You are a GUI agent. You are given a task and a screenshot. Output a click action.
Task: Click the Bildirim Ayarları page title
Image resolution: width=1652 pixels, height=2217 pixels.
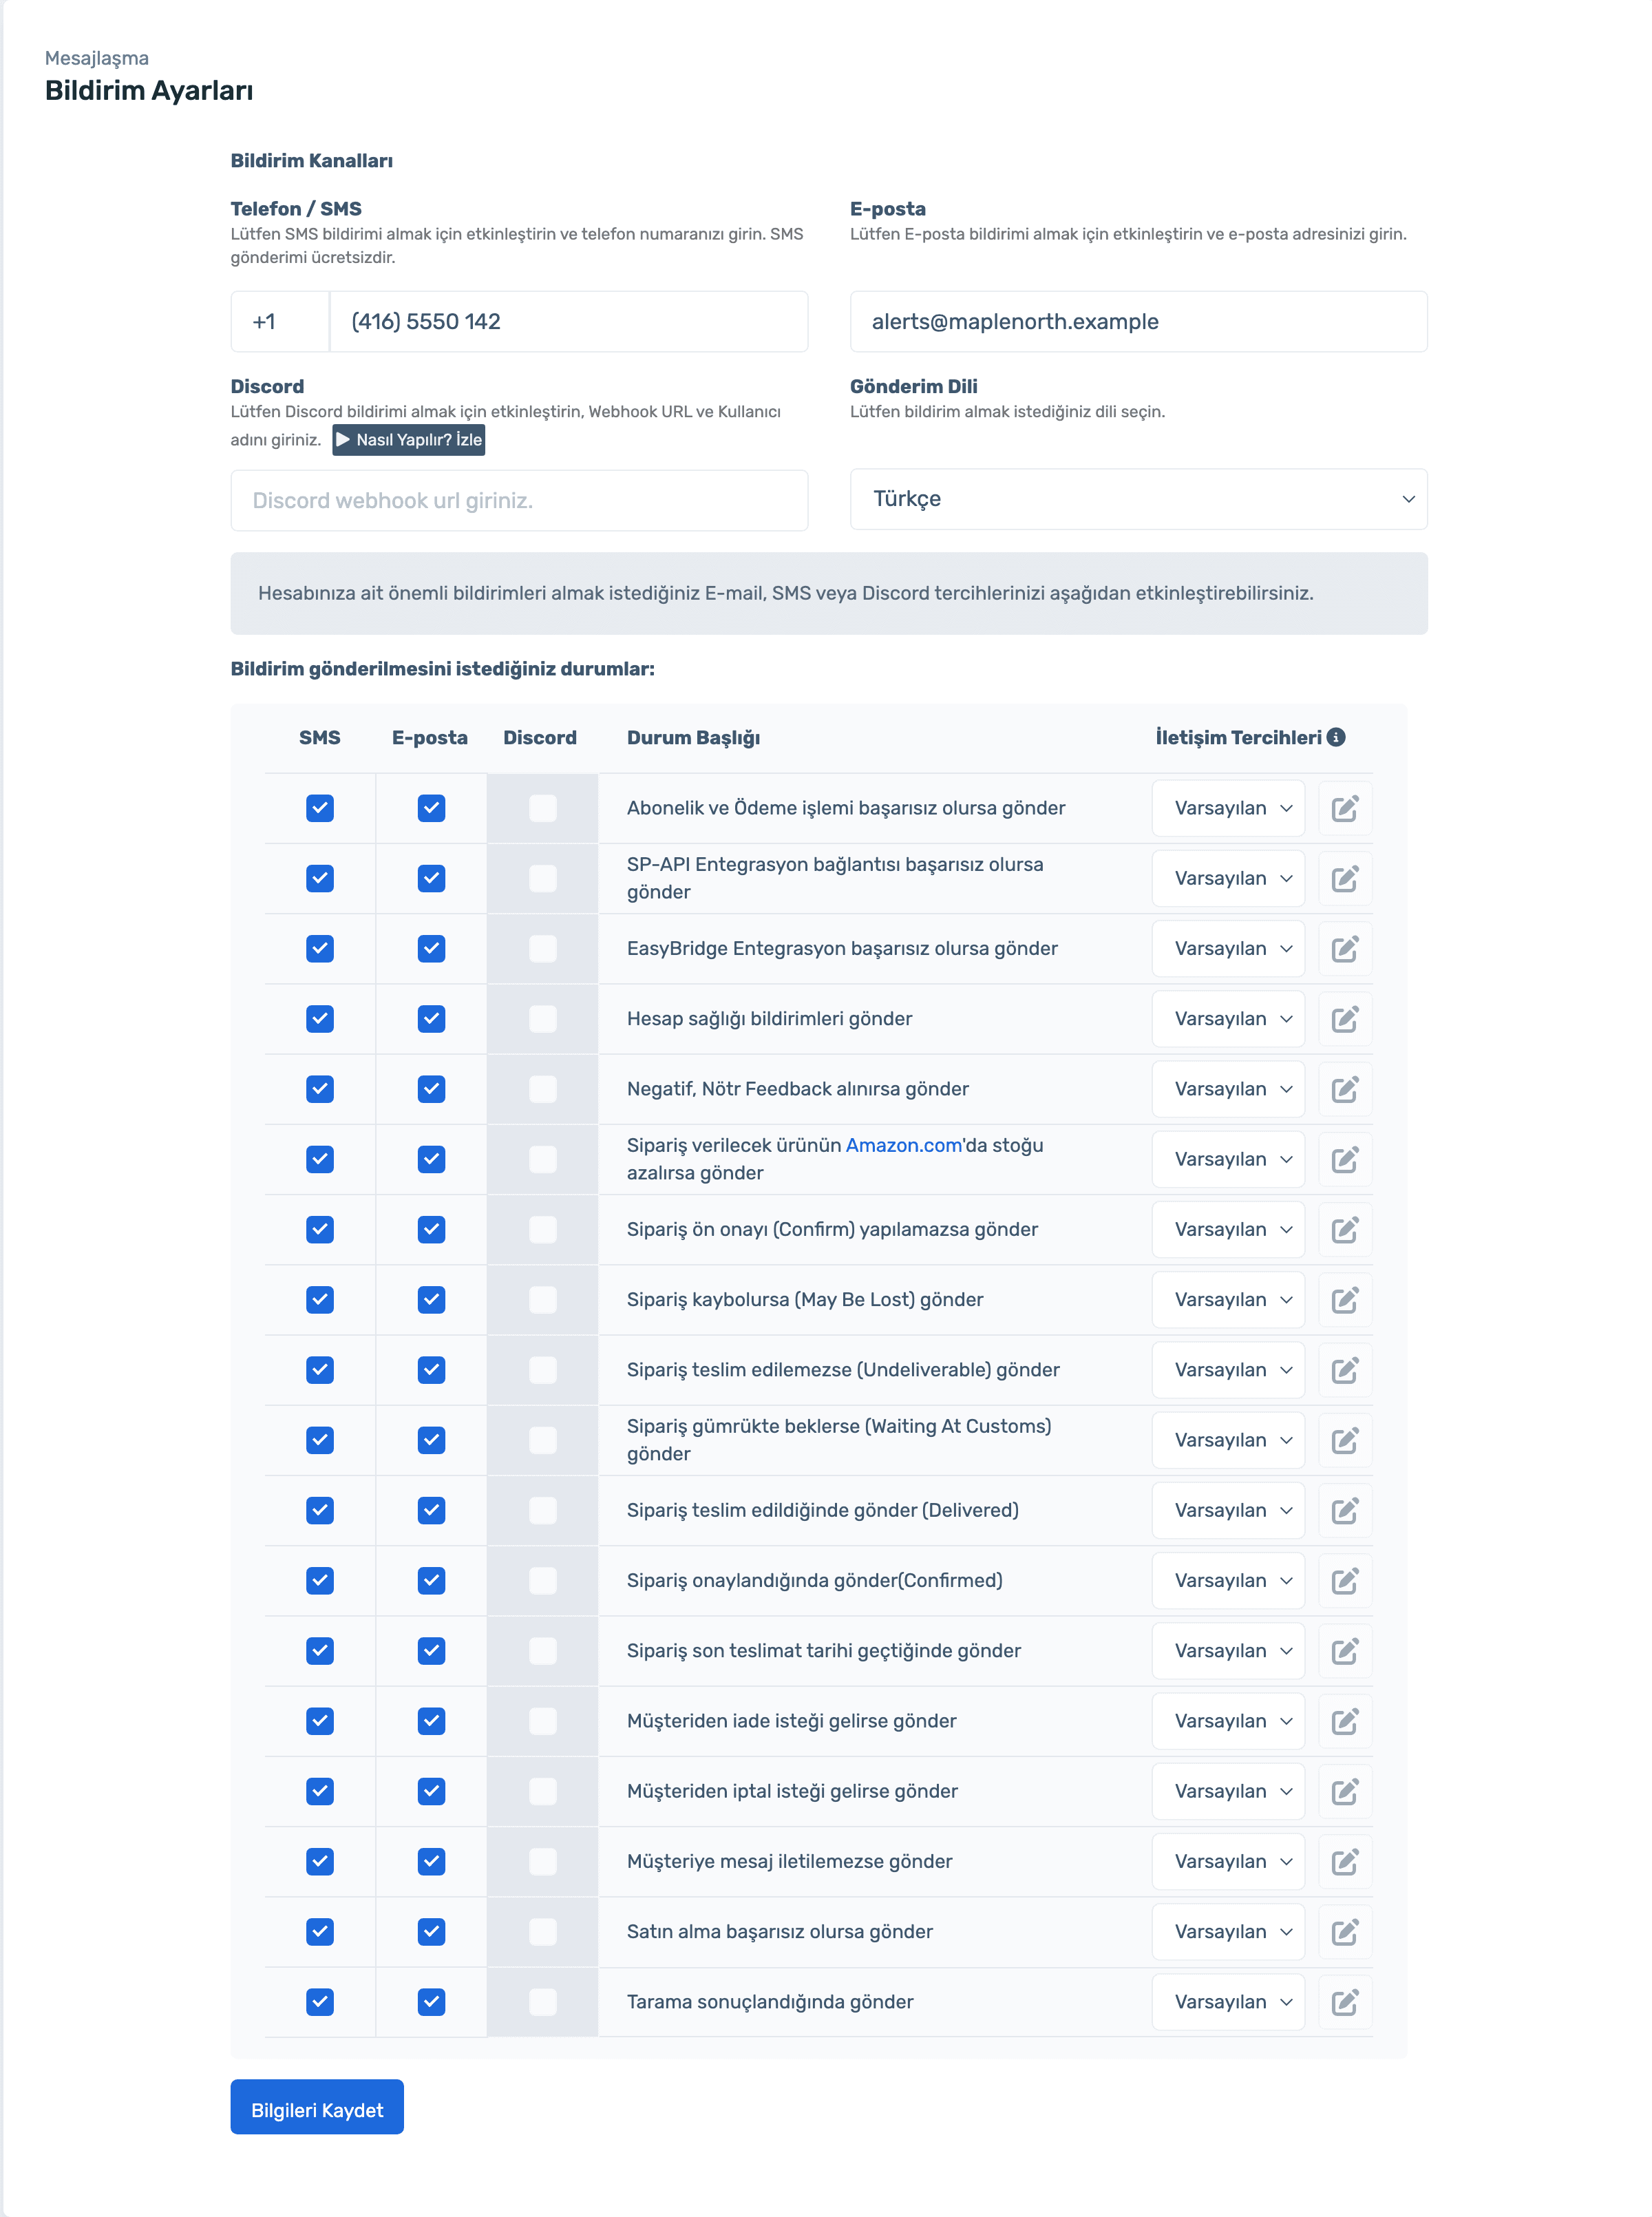(x=149, y=91)
